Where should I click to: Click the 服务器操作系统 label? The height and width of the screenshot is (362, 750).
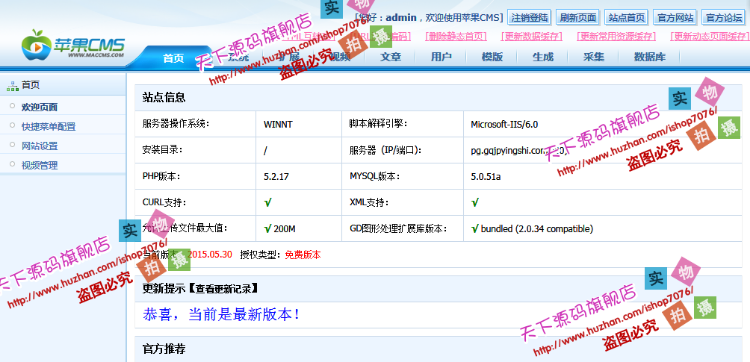tap(176, 124)
